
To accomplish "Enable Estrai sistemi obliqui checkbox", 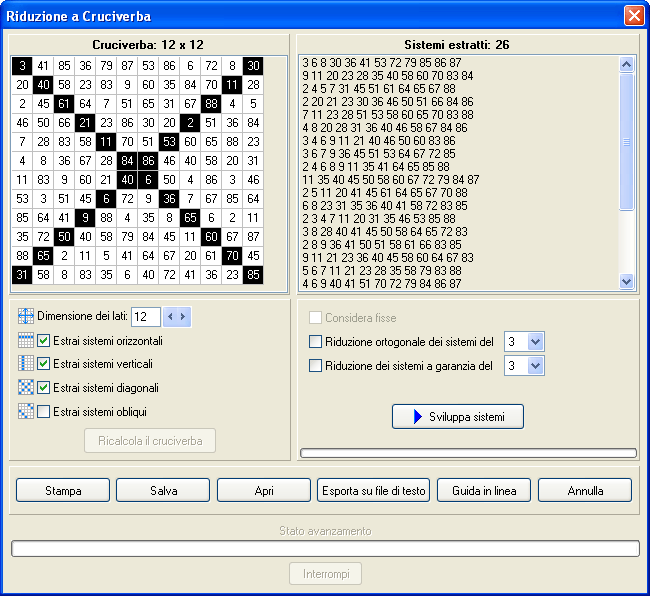I will pyautogui.click(x=44, y=411).
